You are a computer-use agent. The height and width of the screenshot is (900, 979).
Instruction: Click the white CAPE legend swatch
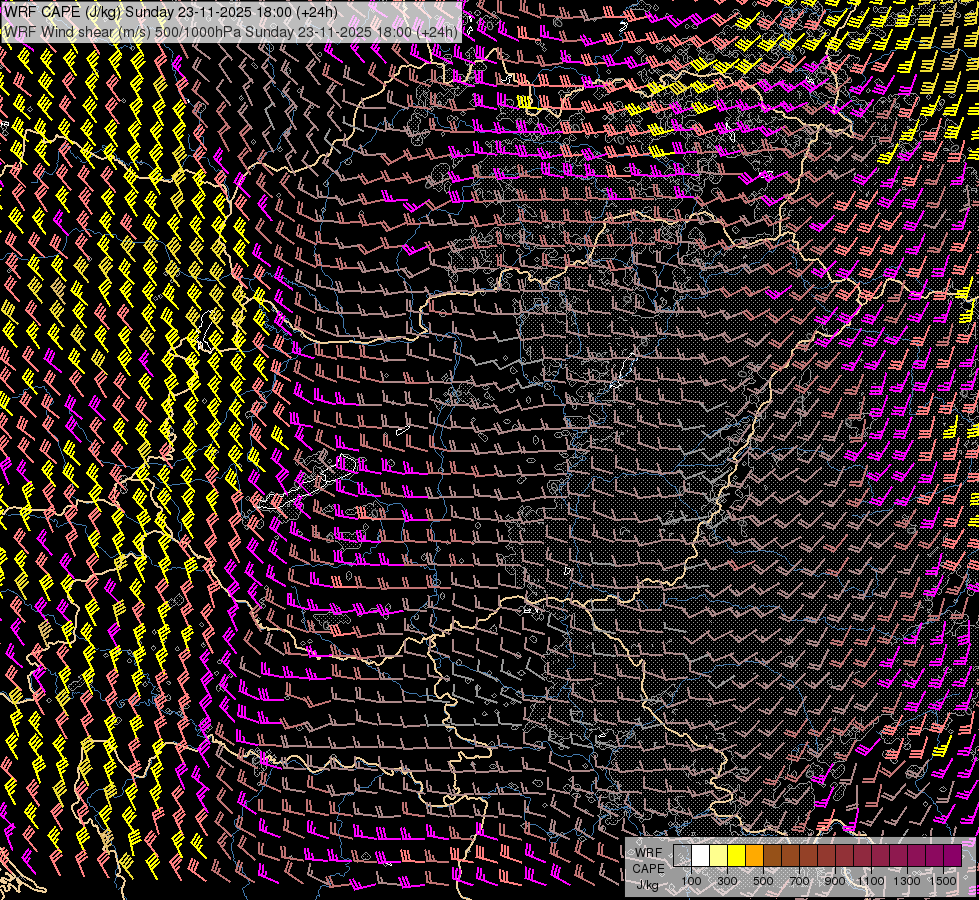pos(700,856)
